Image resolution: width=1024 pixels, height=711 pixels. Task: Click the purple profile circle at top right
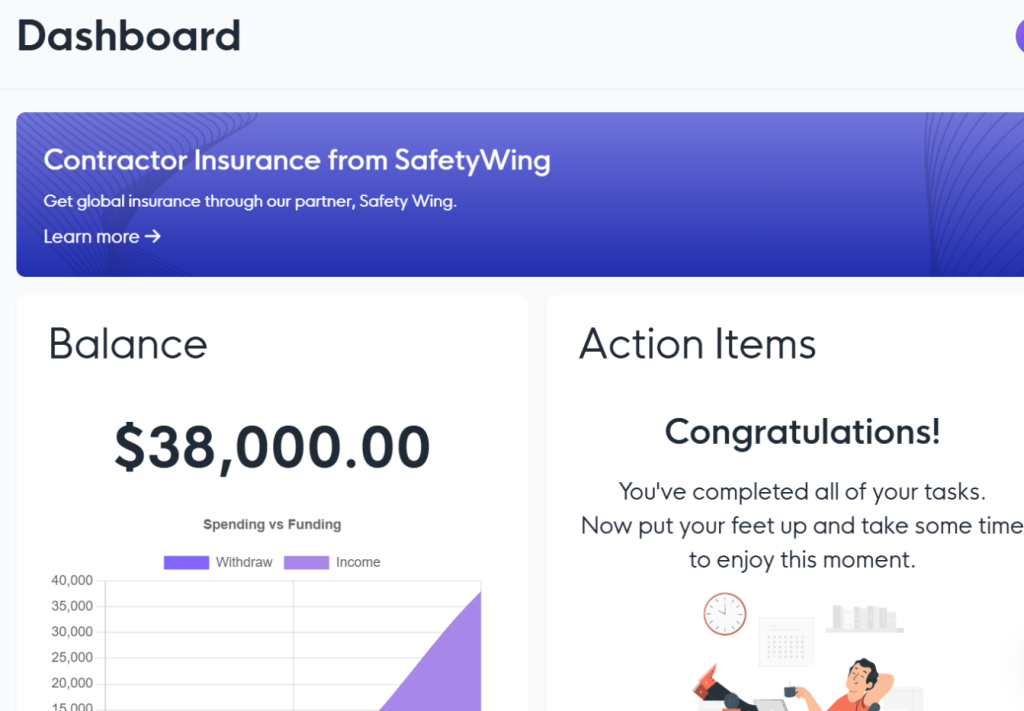click(1019, 36)
